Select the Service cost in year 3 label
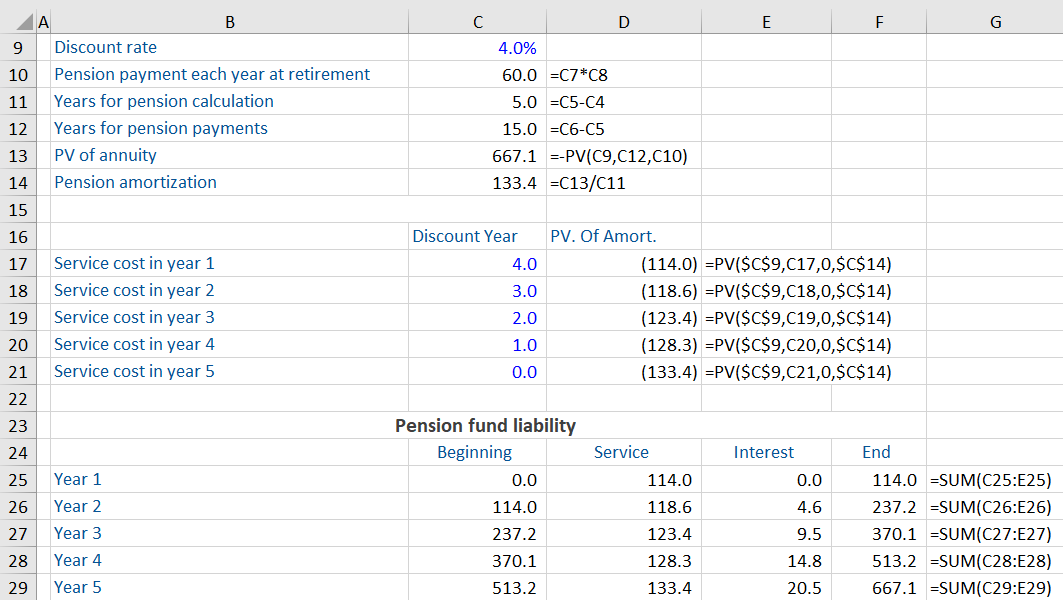 click(x=134, y=317)
